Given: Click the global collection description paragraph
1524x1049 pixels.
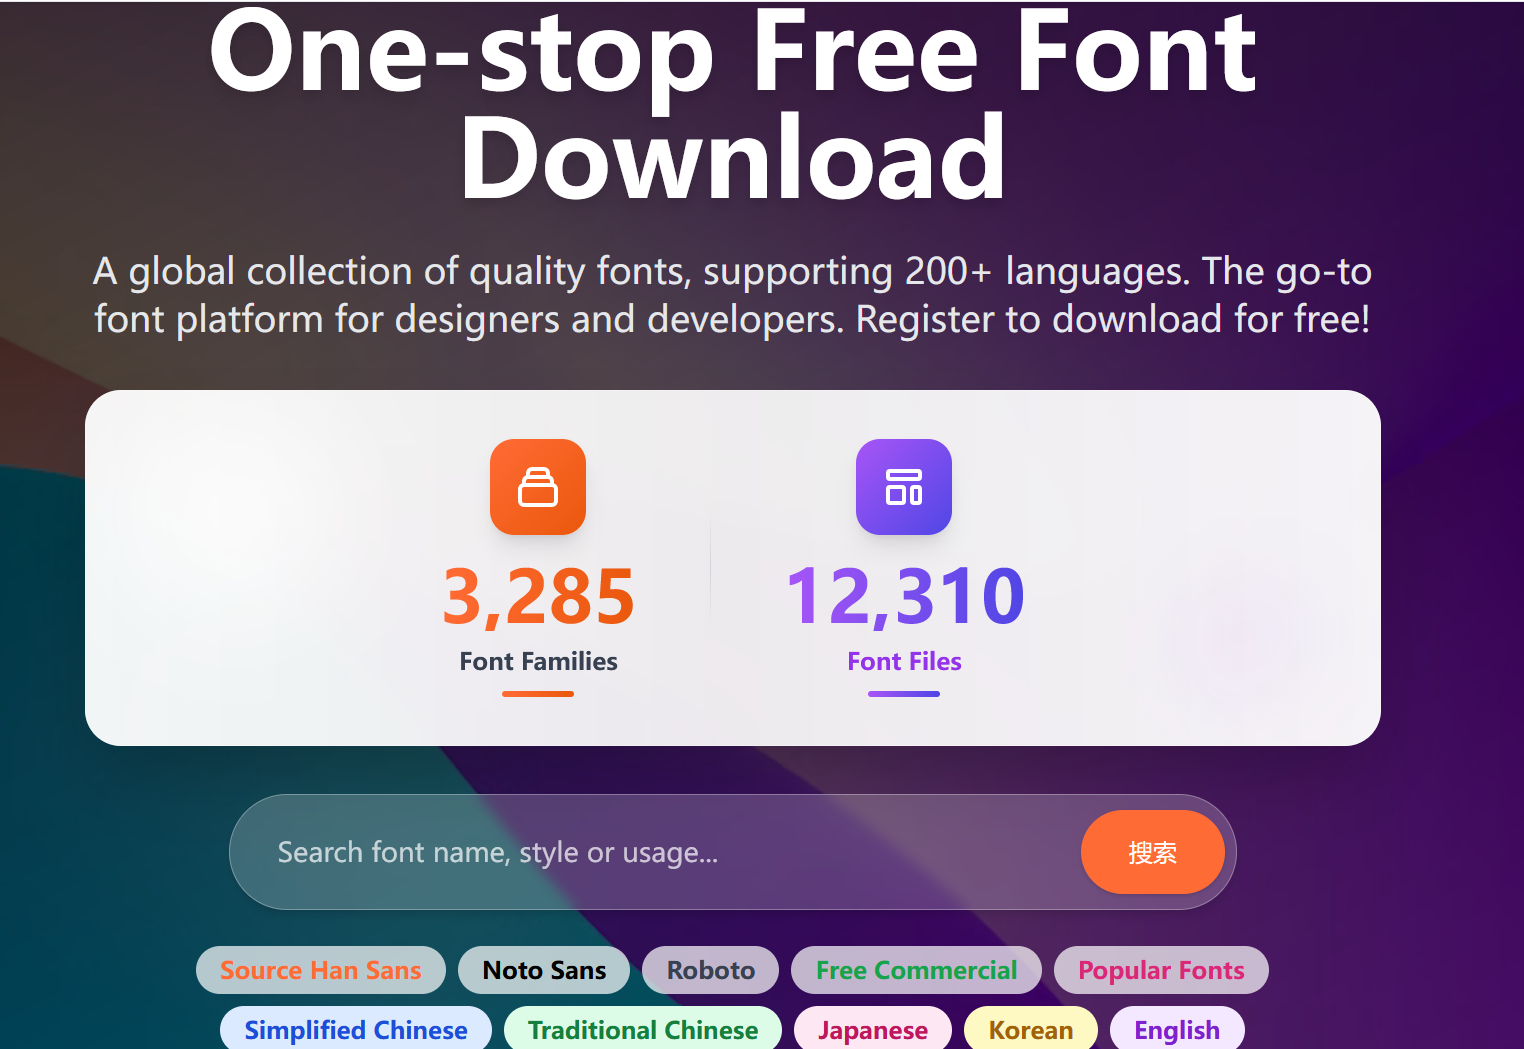Looking at the screenshot, I should [x=732, y=295].
